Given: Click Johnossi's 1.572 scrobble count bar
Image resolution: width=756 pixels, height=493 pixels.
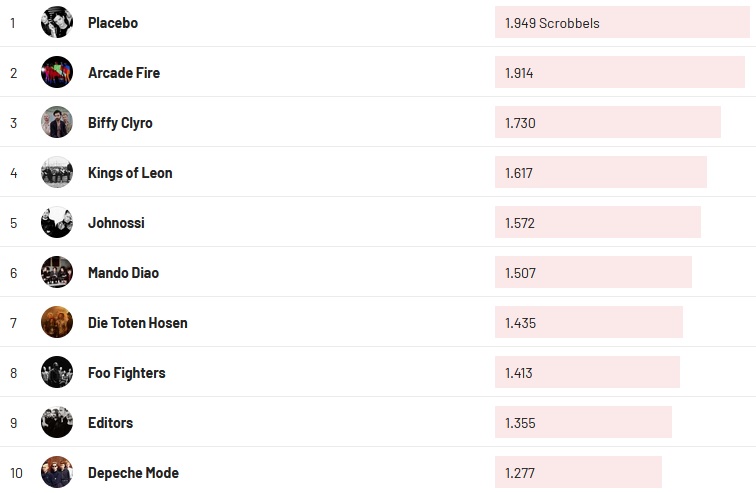Looking at the screenshot, I should [597, 222].
